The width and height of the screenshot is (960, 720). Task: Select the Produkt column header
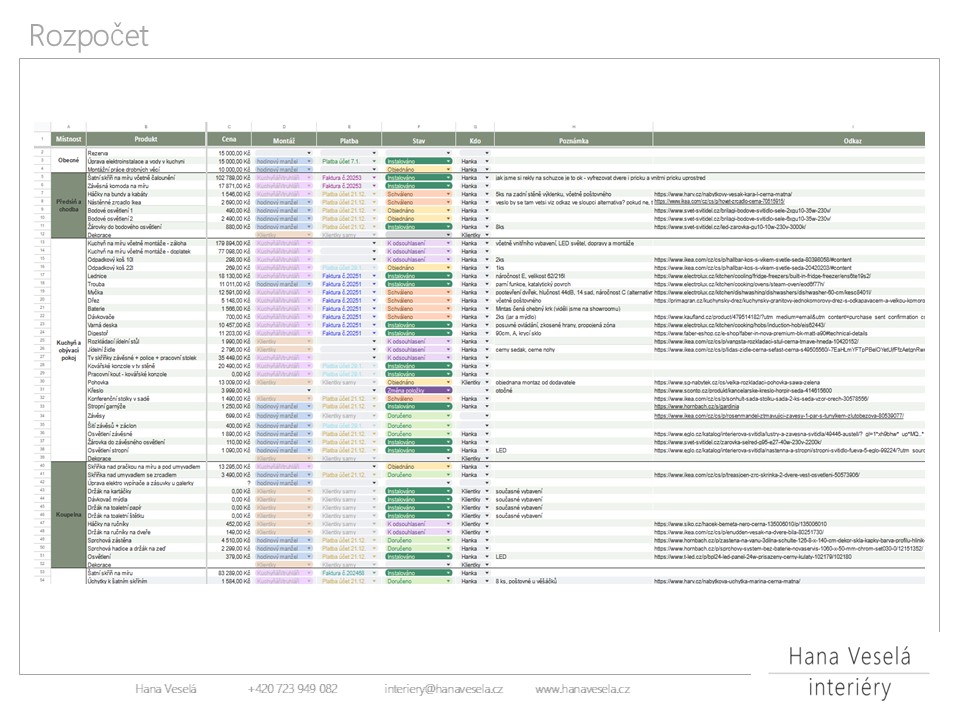pos(147,139)
